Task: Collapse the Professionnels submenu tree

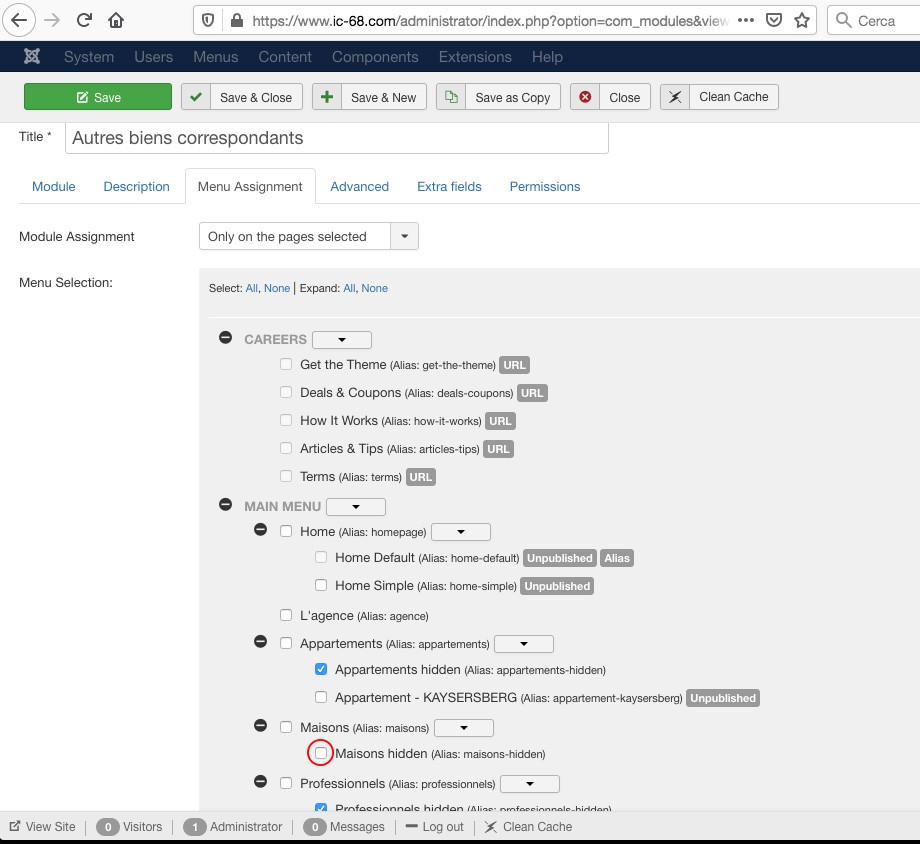Action: tap(261, 782)
